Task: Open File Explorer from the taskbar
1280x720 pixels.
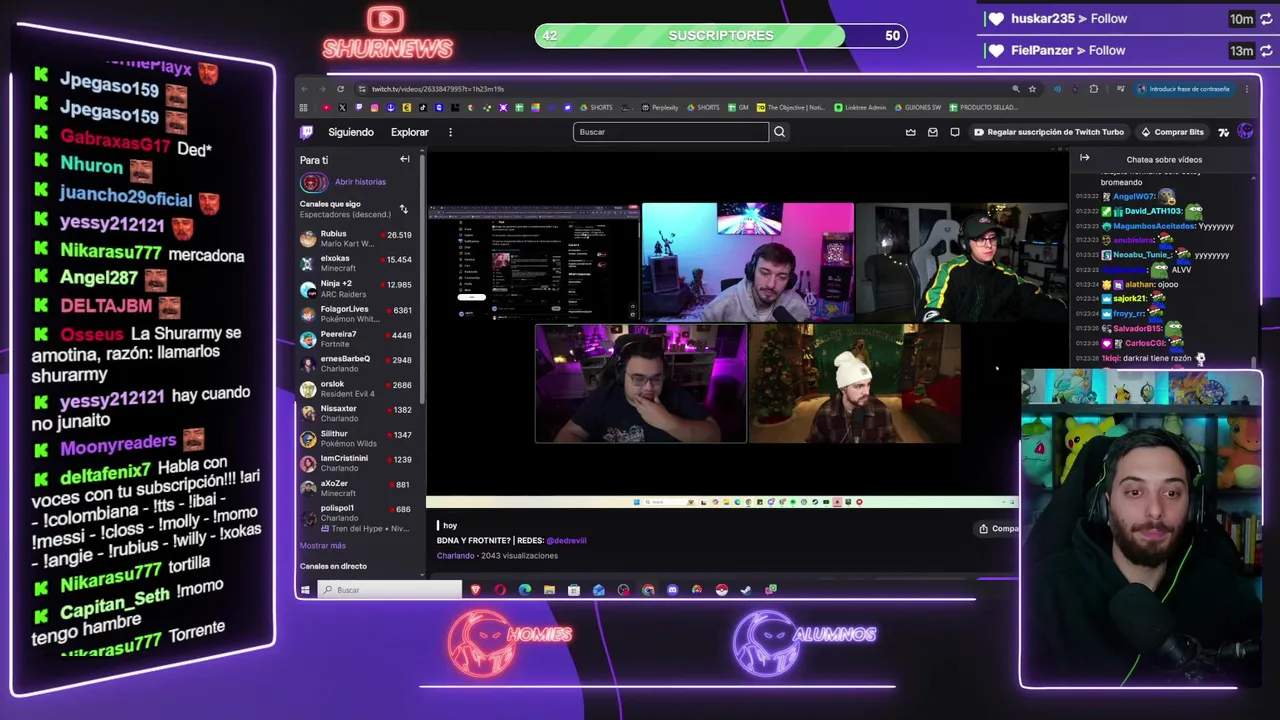Action: 549,590
